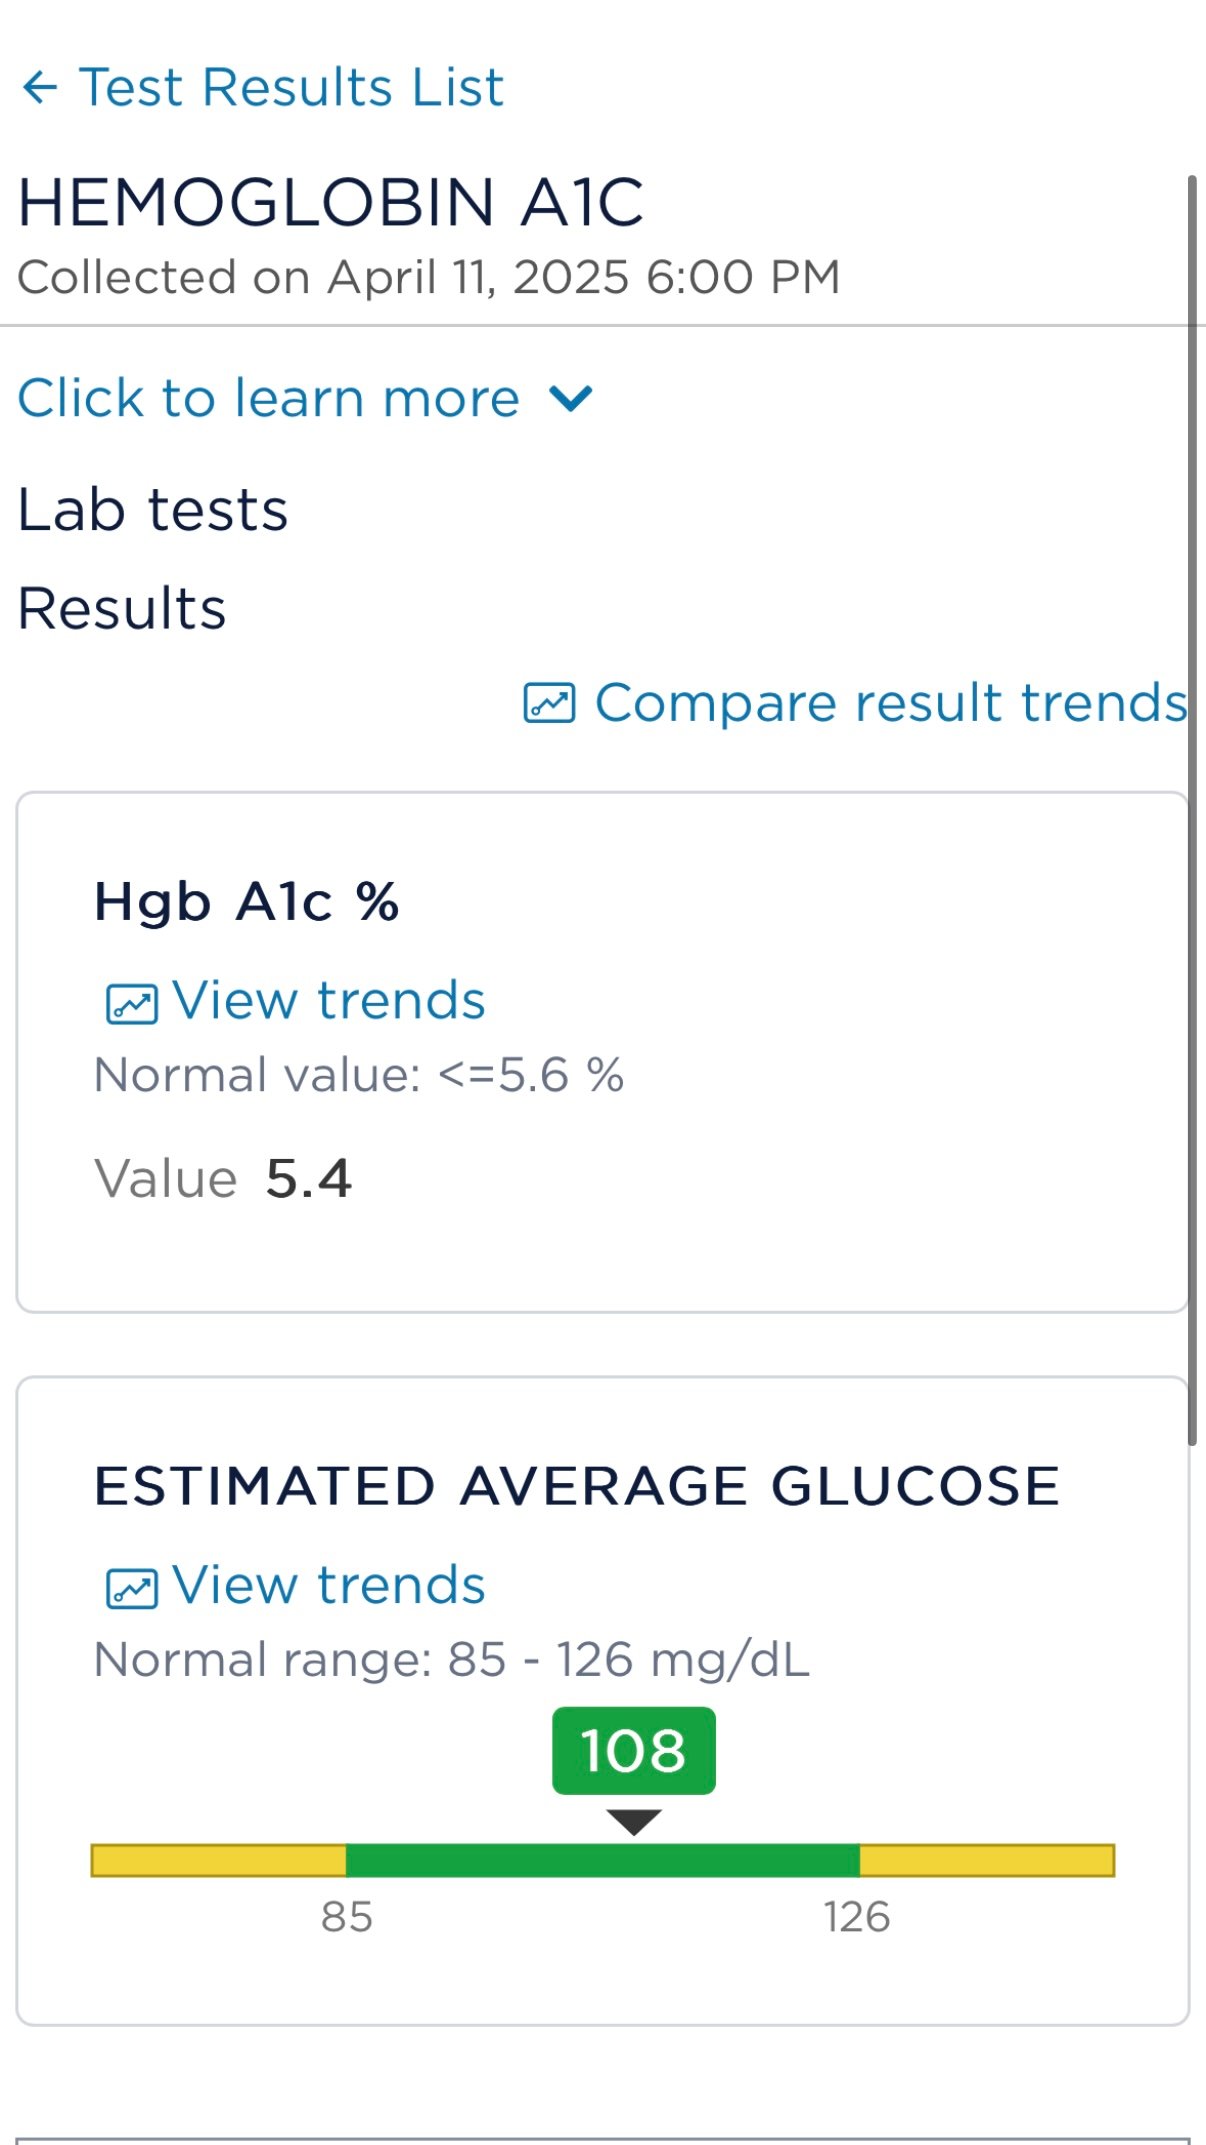
Task: Click trend icon under Estimated Average Glucose
Action: click(132, 1589)
